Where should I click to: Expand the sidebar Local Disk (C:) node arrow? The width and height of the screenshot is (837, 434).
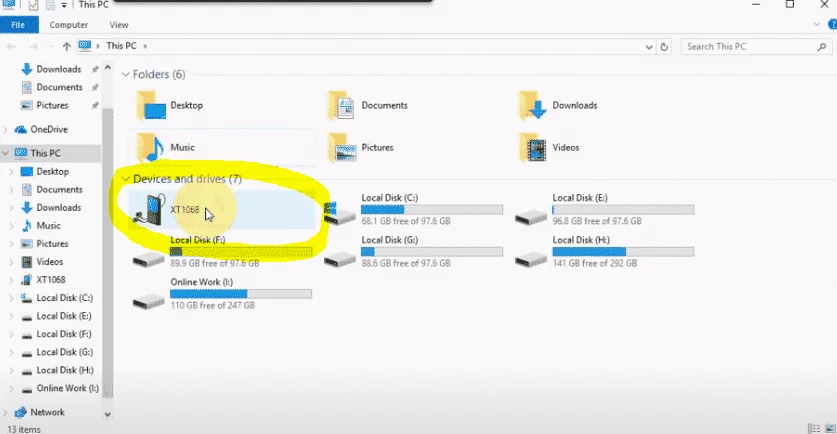click(12, 298)
